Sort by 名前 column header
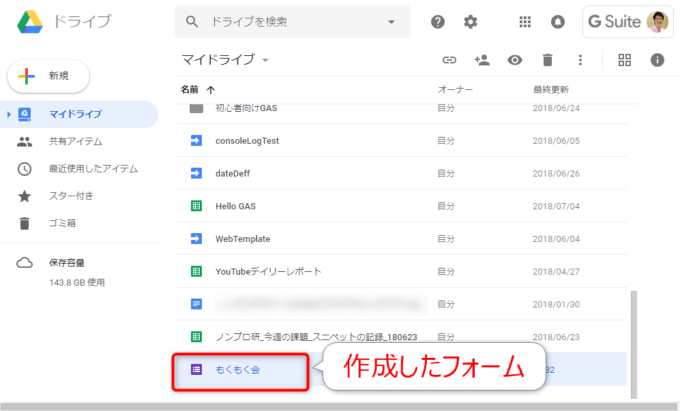The width and height of the screenshot is (680, 411). tap(190, 89)
